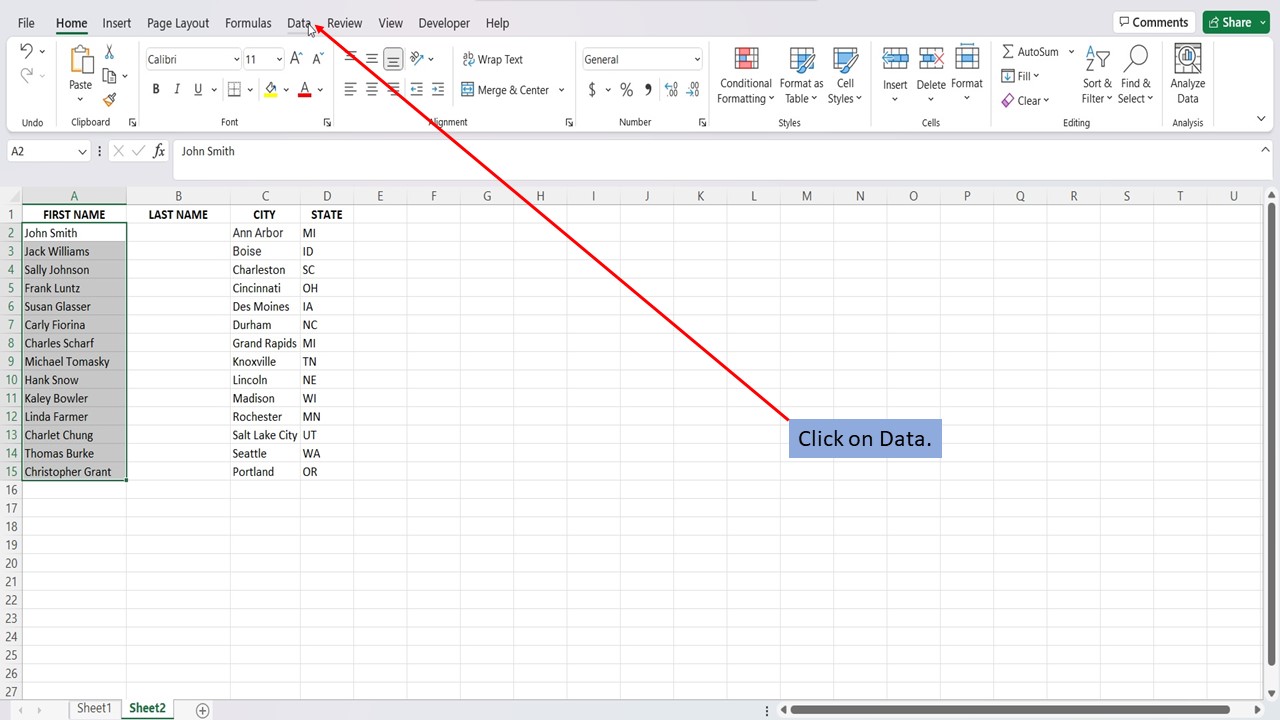Open Merge & Center dropdown arrow
The height and width of the screenshot is (720, 1280).
[x=561, y=90]
